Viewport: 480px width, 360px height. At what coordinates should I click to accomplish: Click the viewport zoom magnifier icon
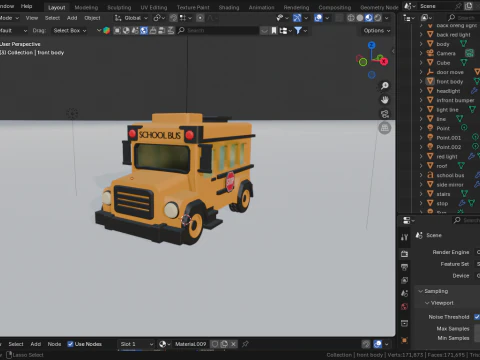tap(385, 86)
